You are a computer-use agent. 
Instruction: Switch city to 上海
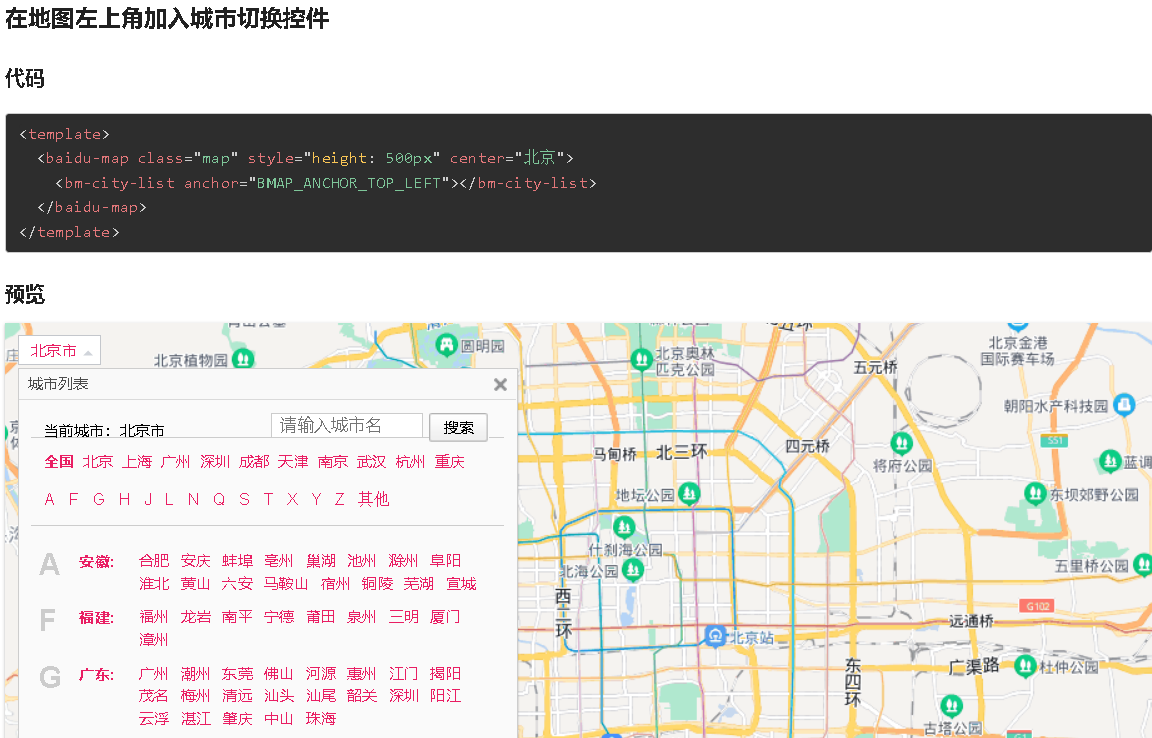click(x=137, y=462)
